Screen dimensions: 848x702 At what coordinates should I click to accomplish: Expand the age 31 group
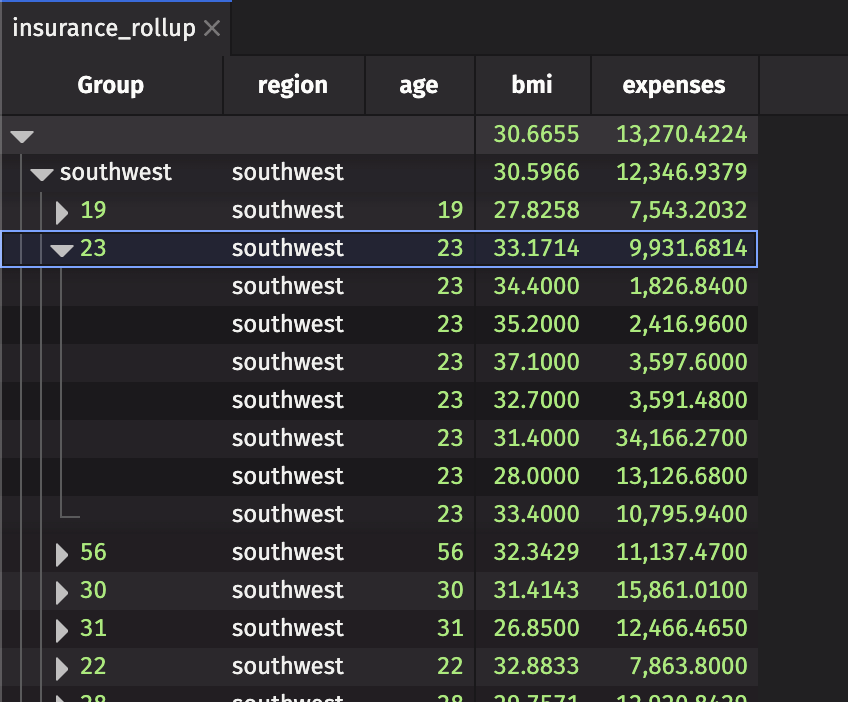(x=61, y=628)
